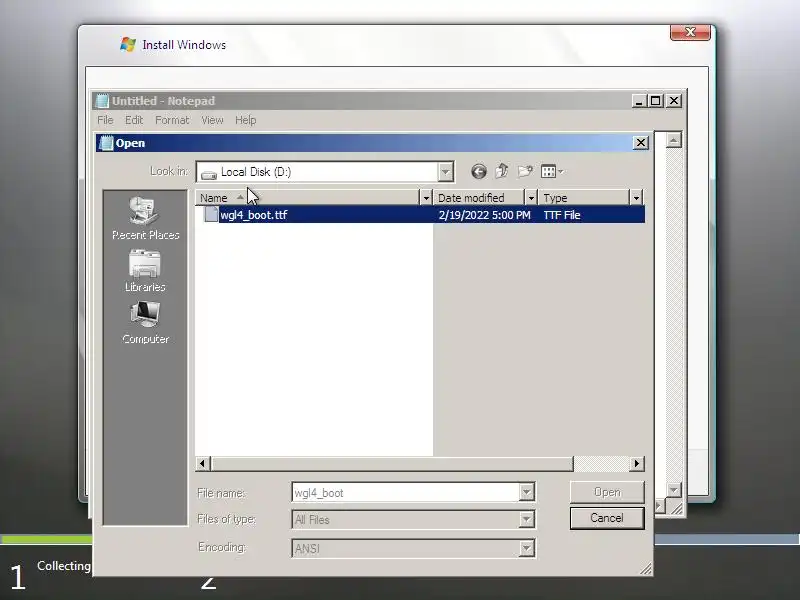This screenshot has width=800, height=600.
Task: Open the View Menu icon dropdown
Action: (x=552, y=171)
